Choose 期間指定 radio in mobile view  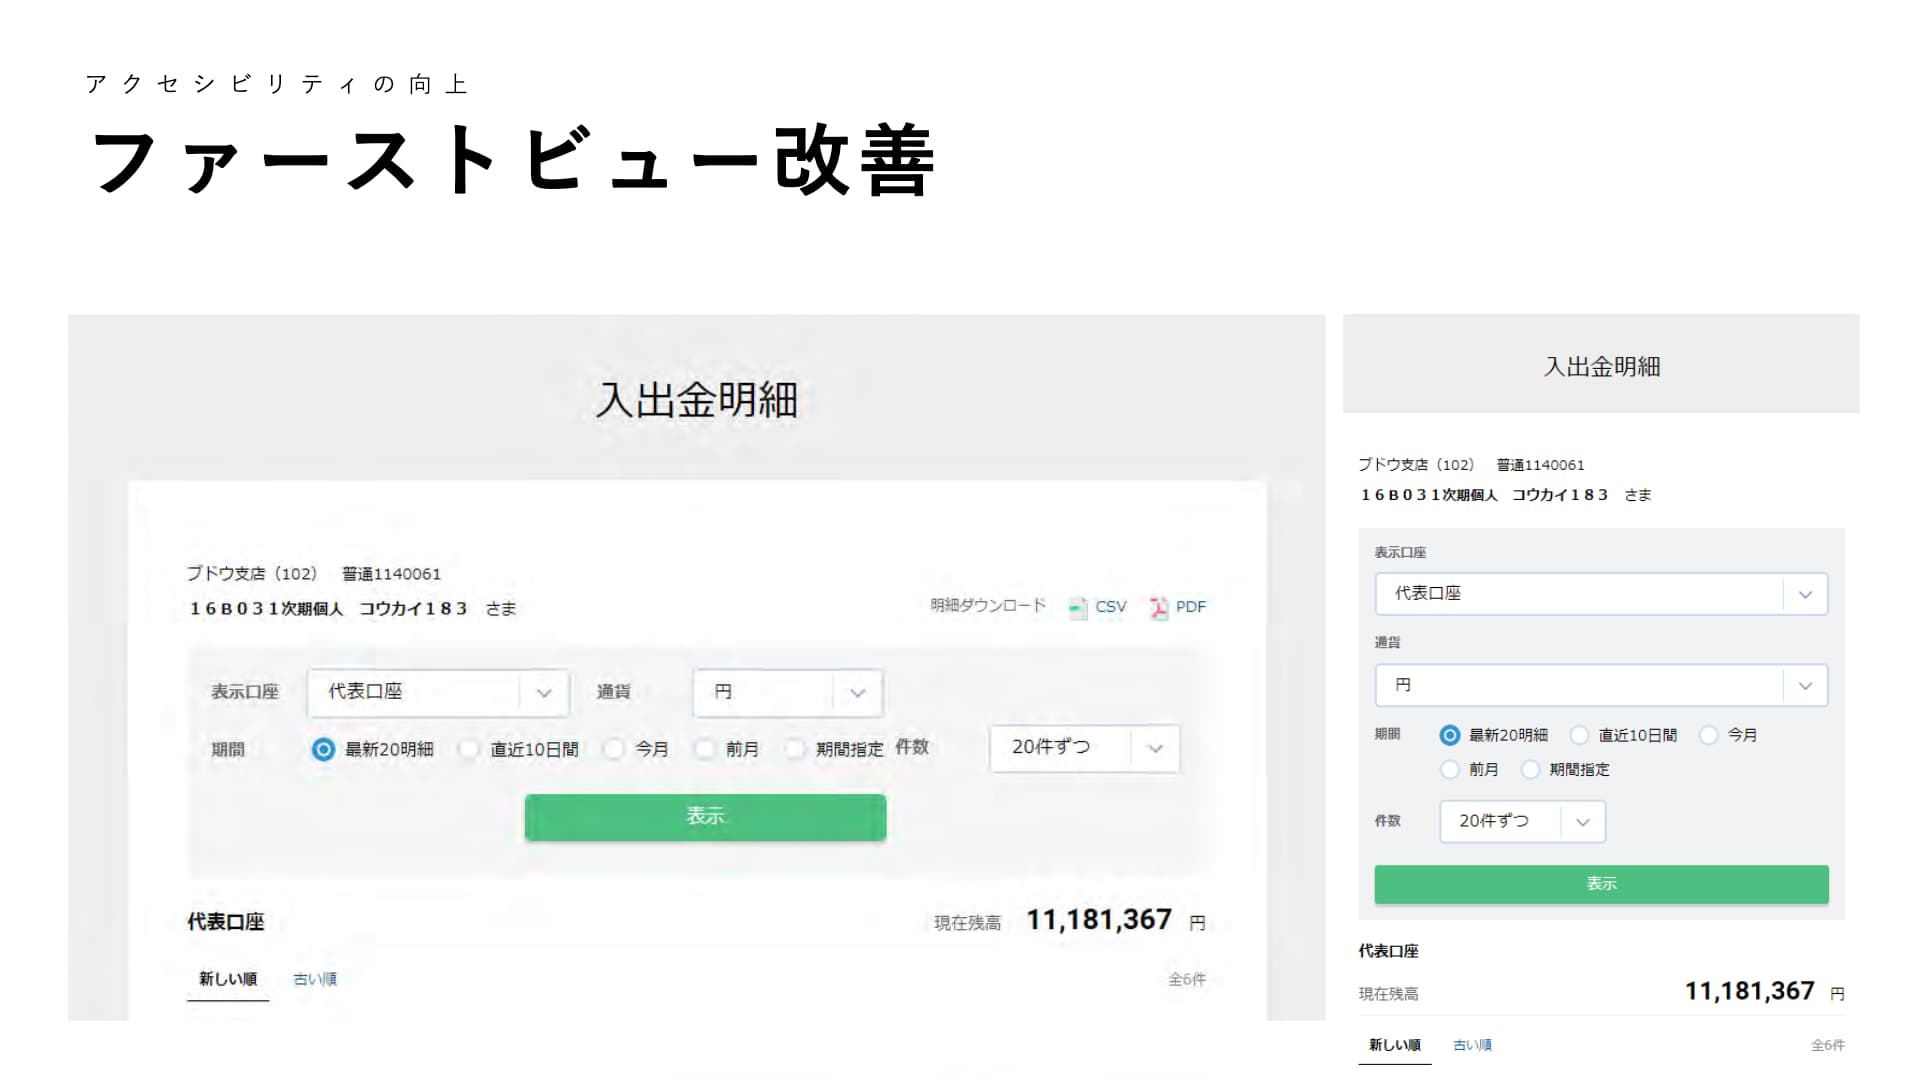pyautogui.click(x=1530, y=769)
